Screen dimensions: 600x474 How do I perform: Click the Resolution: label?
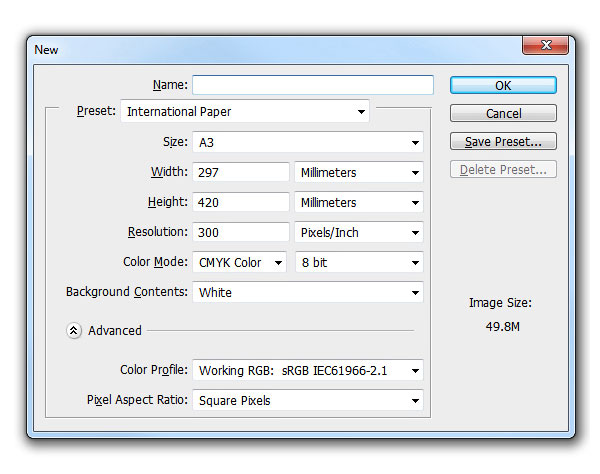tap(158, 232)
